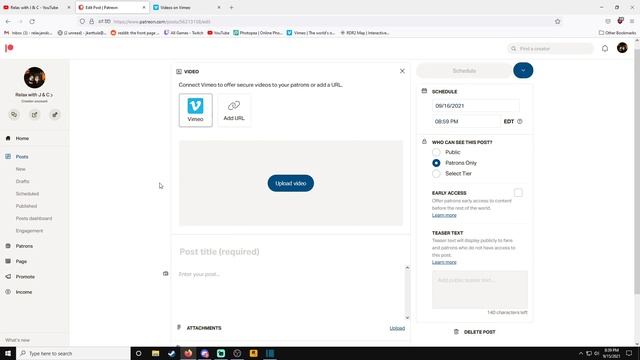This screenshot has height=360, width=640.
Task: Bookmark this page with the star icon
Action: pyautogui.click(x=558, y=21)
